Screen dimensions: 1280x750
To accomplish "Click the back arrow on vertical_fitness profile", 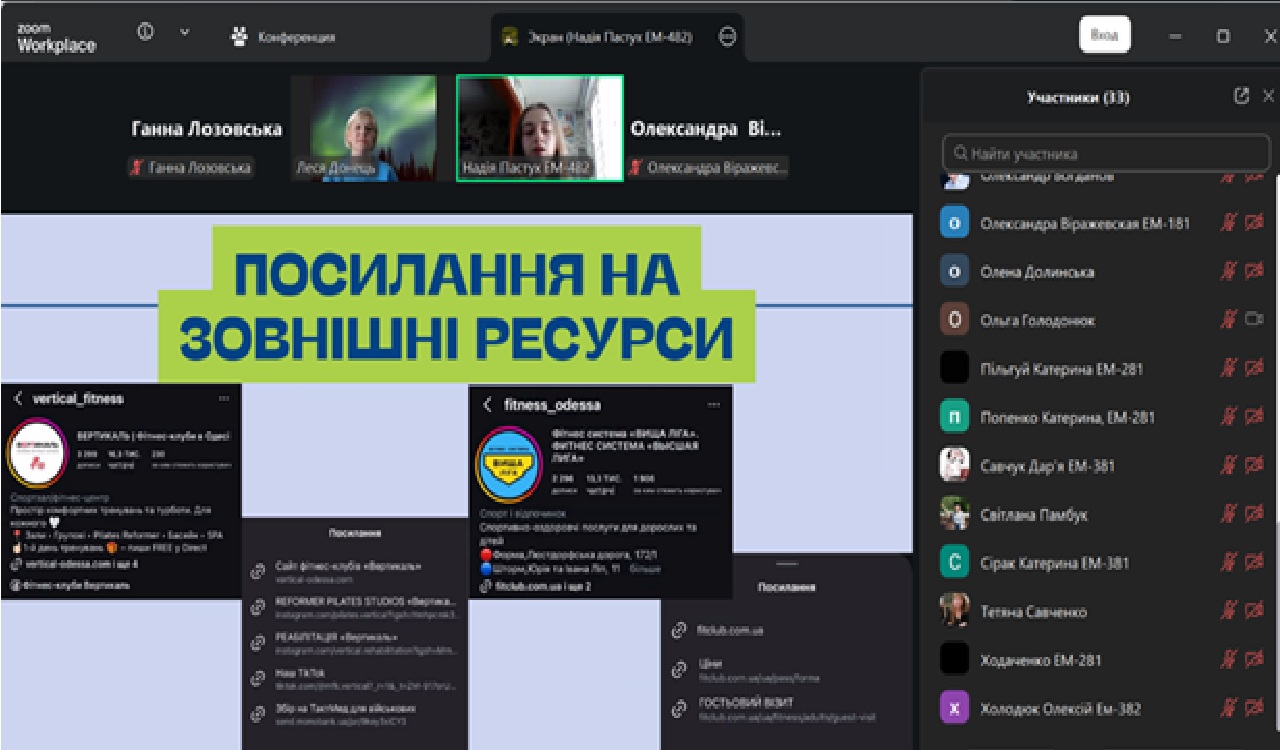I will [x=18, y=399].
